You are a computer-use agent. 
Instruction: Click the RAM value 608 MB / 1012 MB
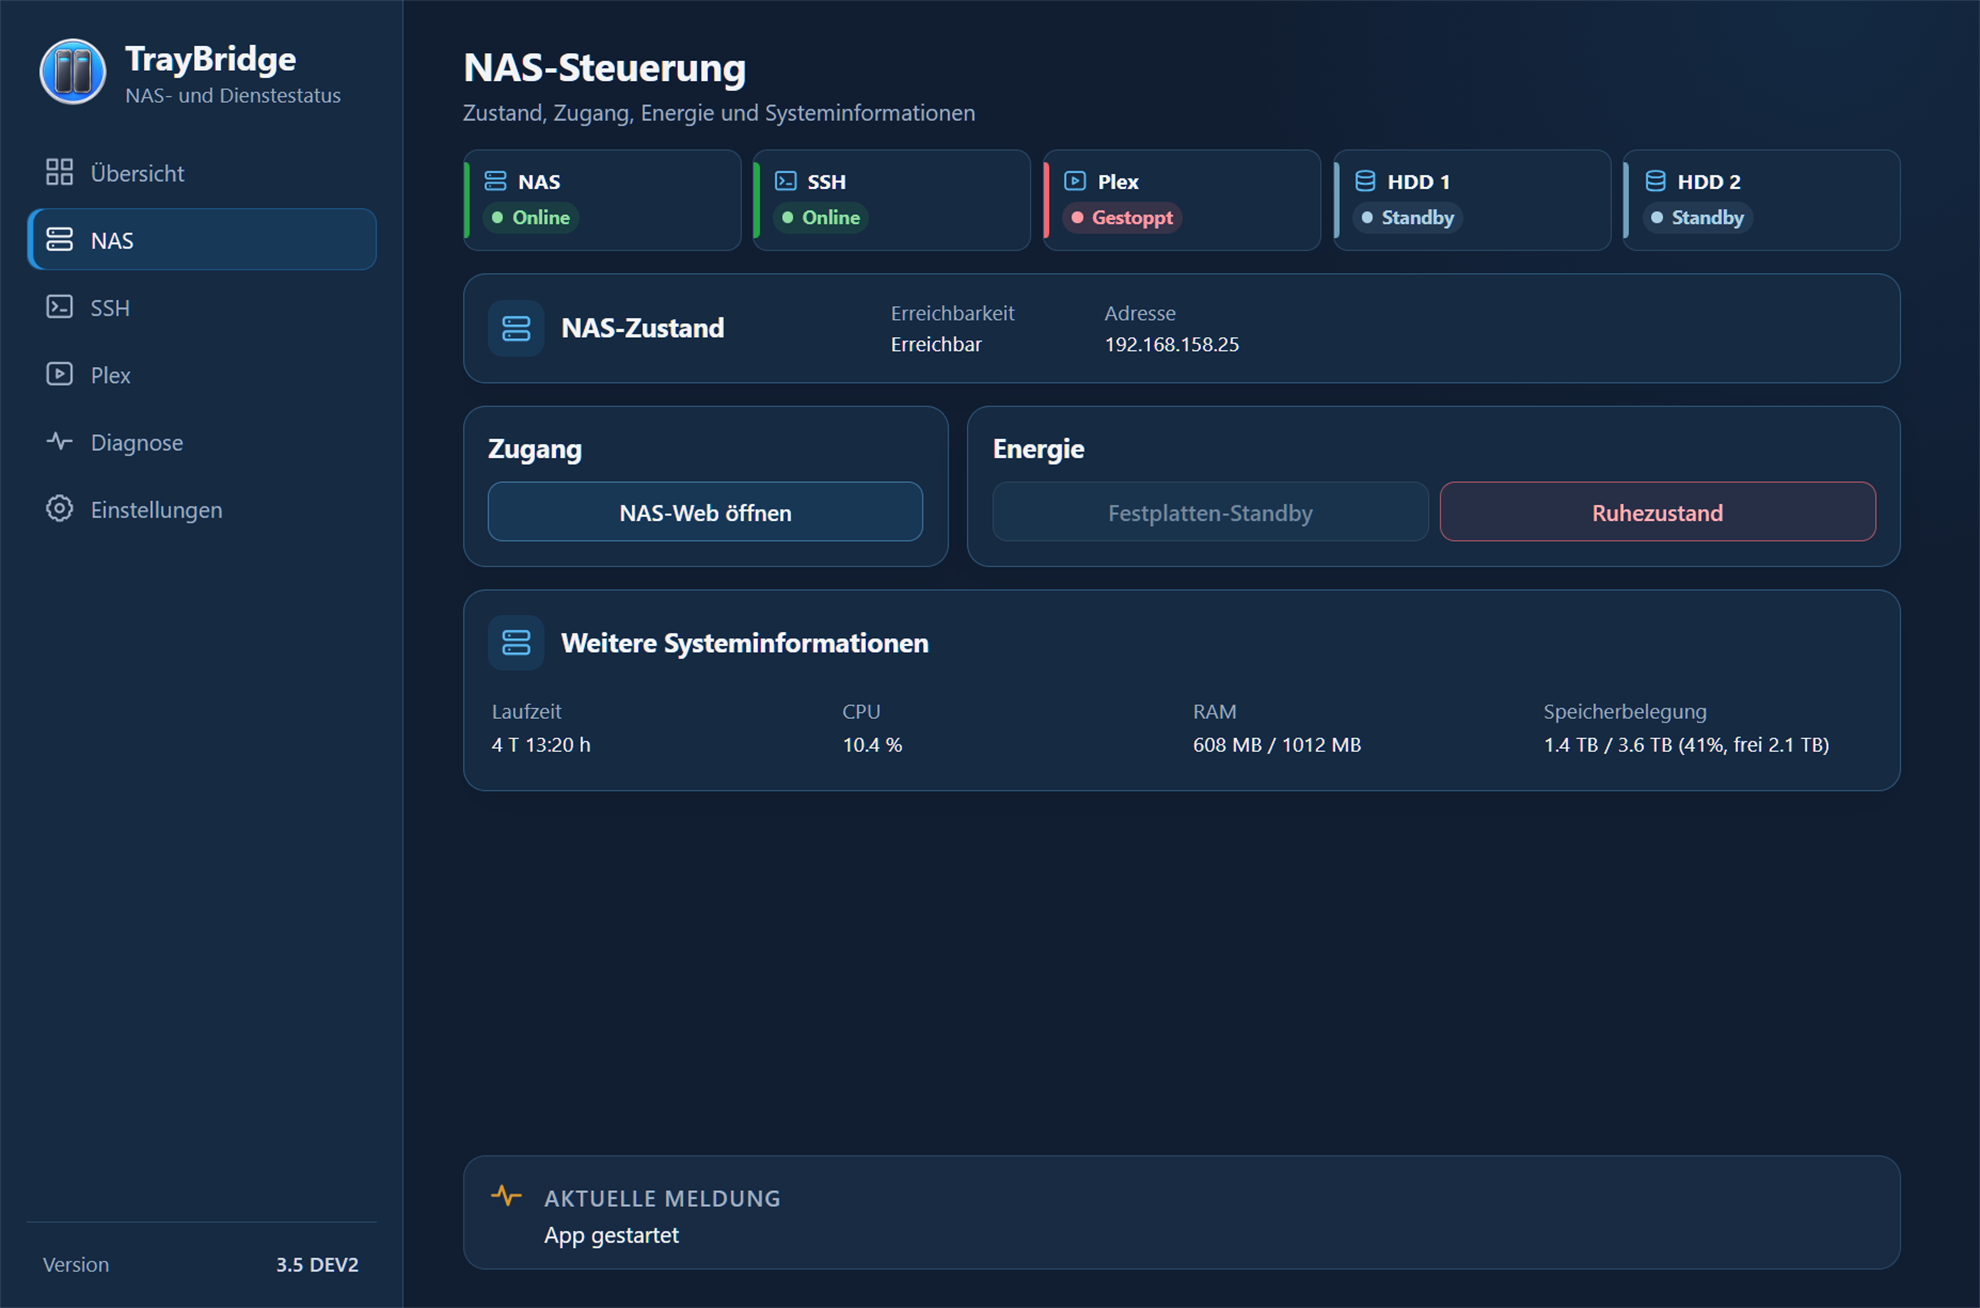(x=1276, y=744)
